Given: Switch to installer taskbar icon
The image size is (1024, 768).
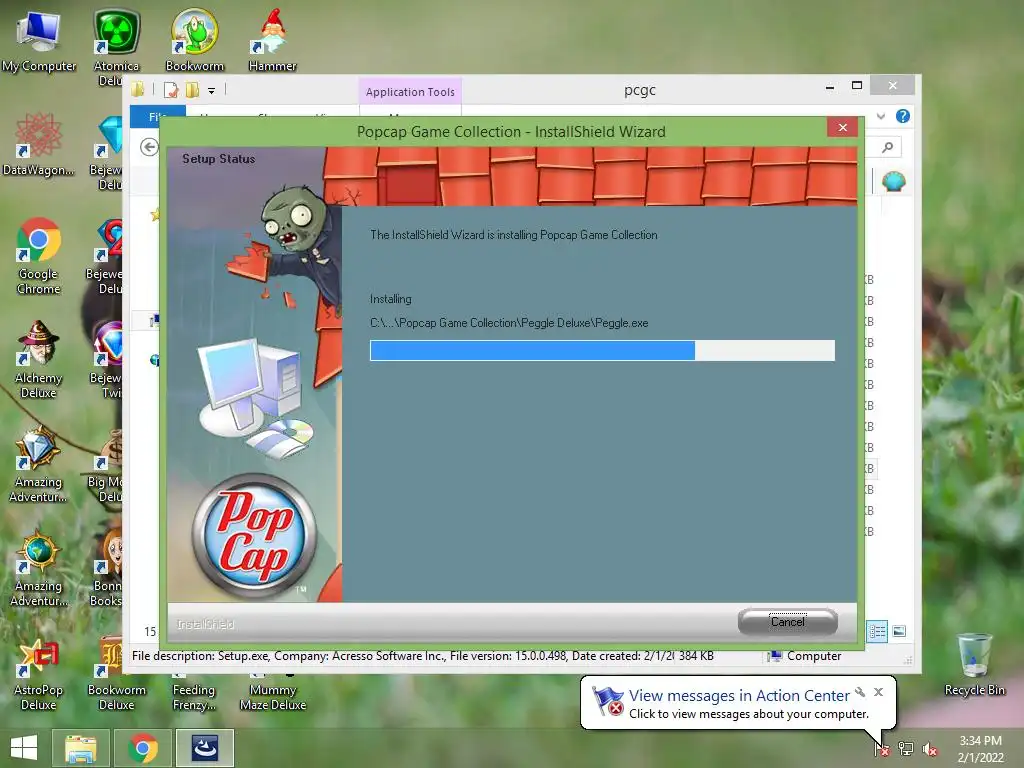Looking at the screenshot, I should pos(204,748).
